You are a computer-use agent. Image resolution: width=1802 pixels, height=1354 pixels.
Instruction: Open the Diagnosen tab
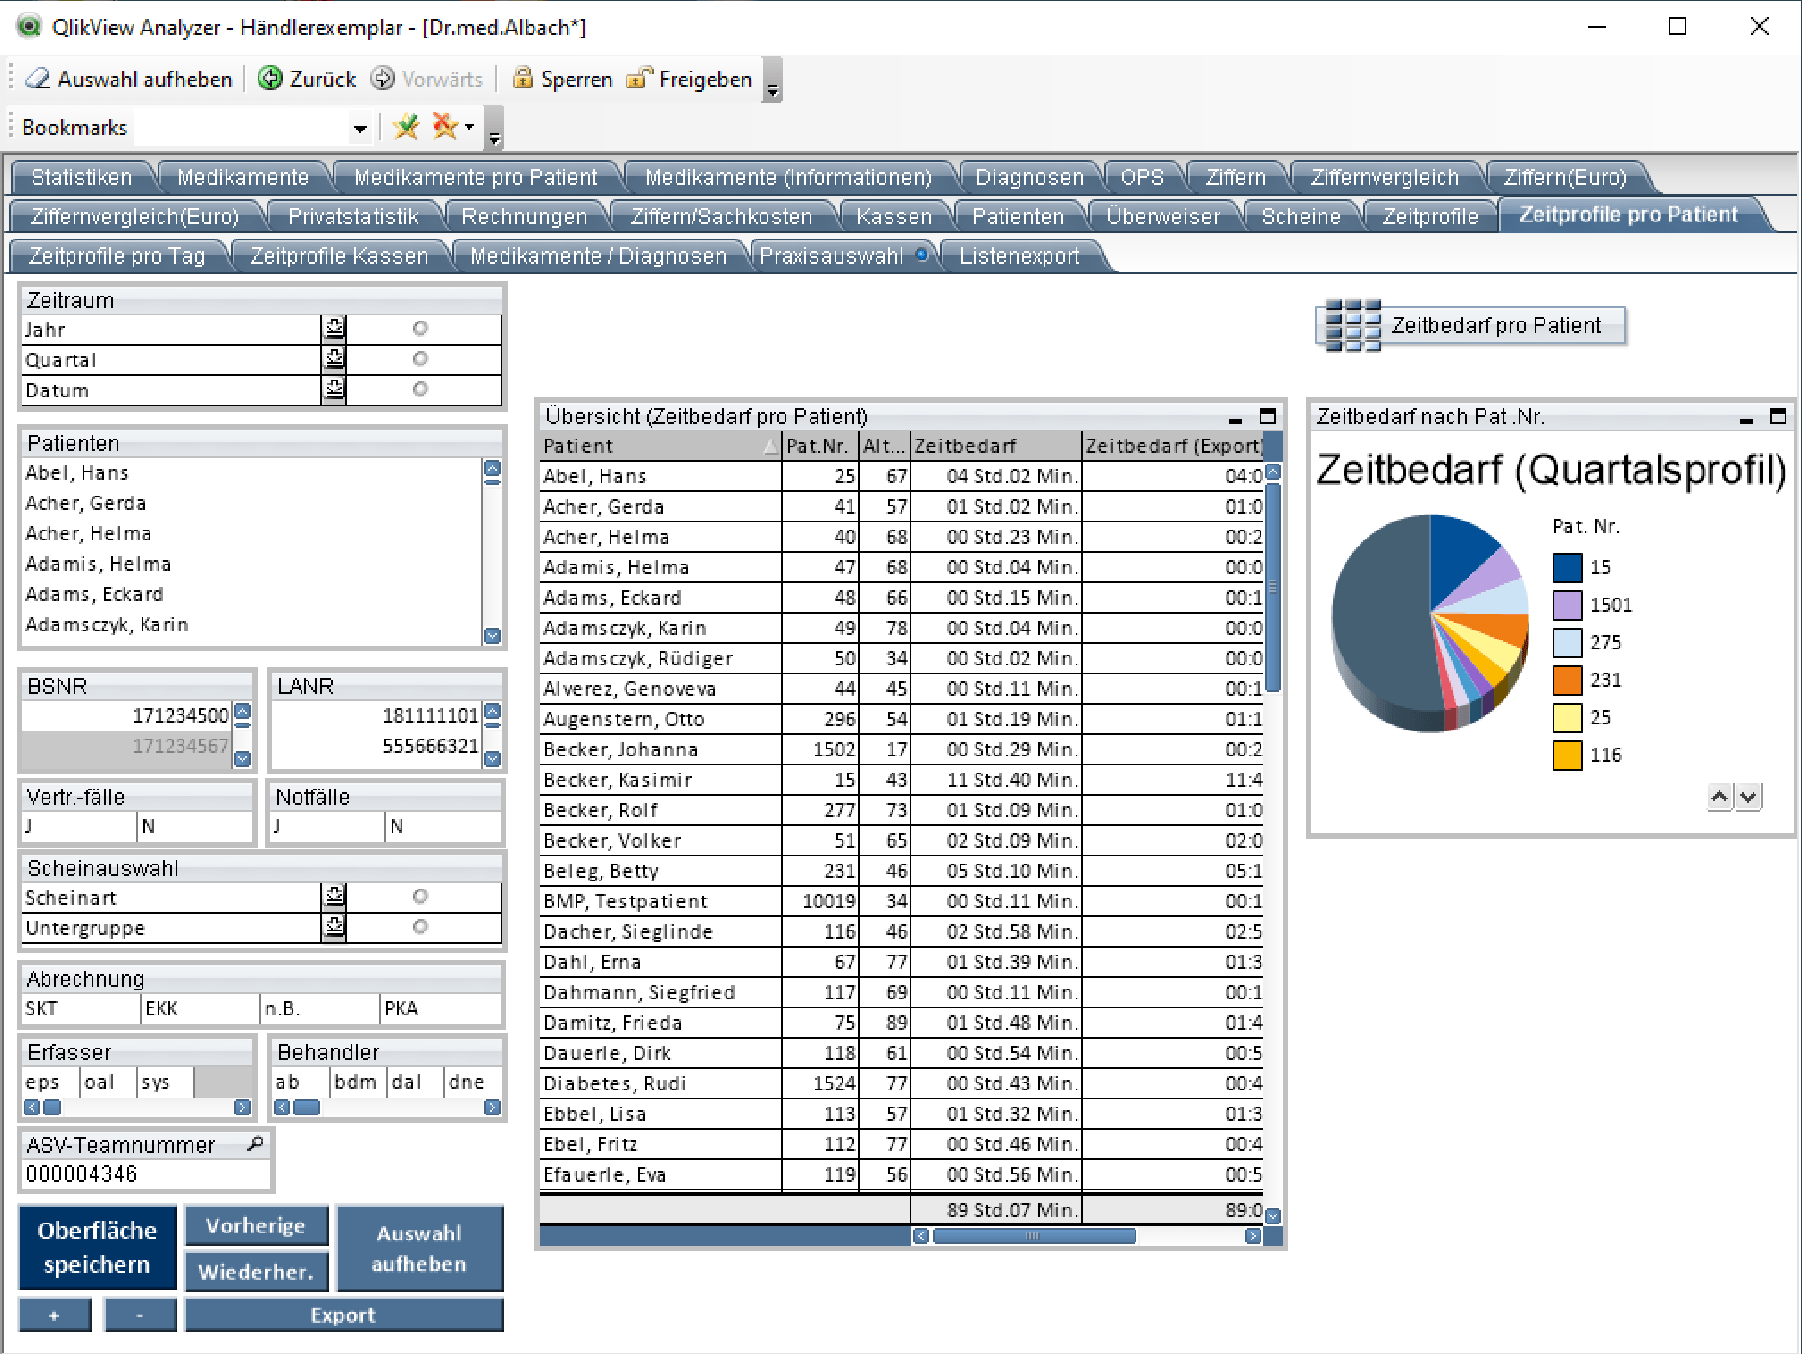pos(1029,178)
